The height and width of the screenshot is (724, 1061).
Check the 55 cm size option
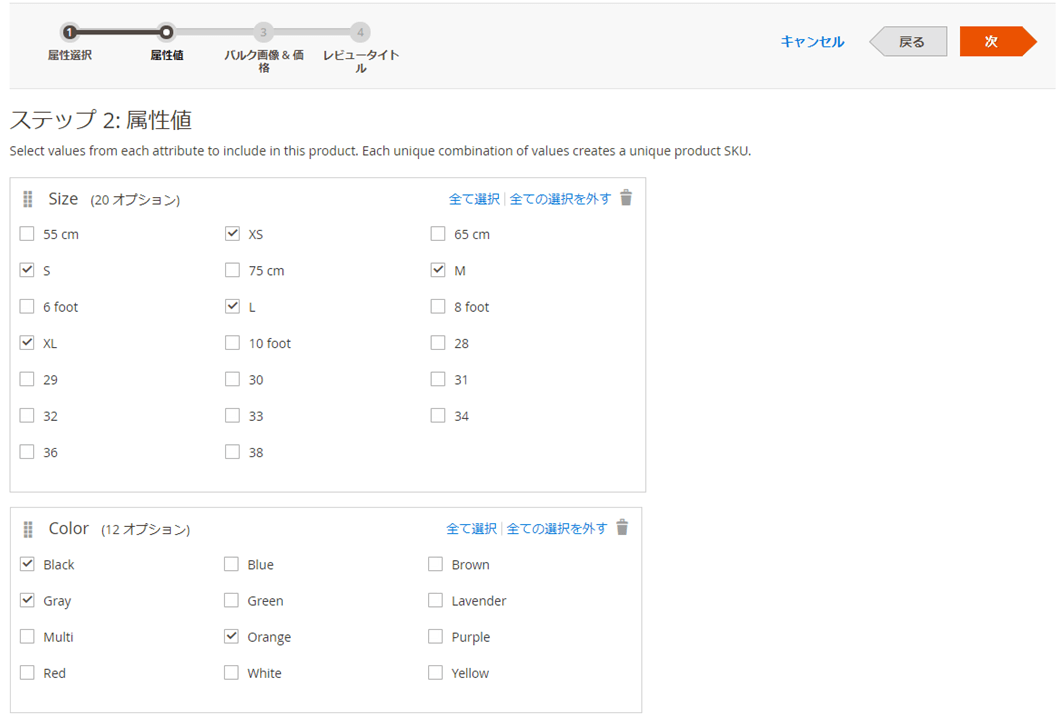(26, 233)
